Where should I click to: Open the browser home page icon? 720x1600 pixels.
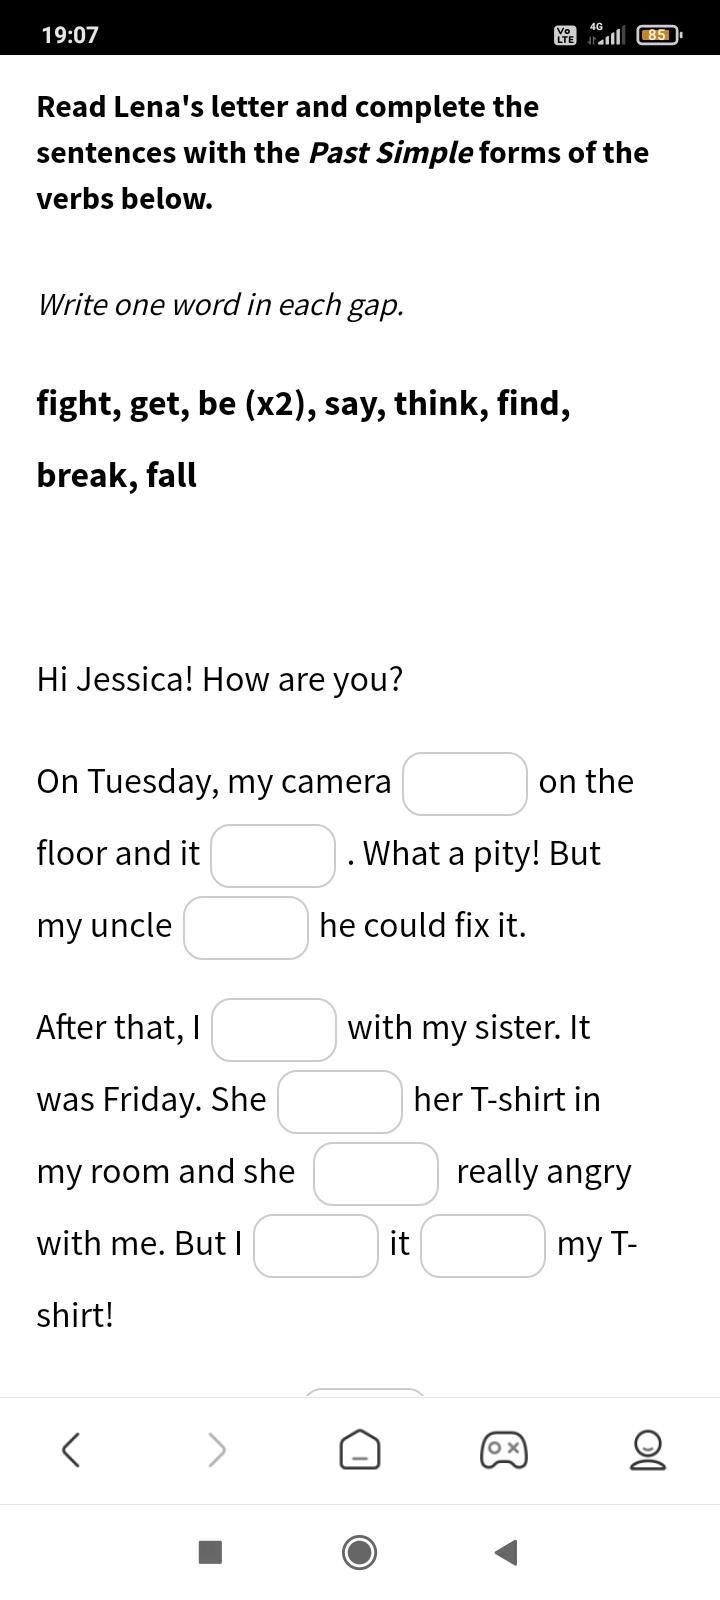(x=360, y=1449)
